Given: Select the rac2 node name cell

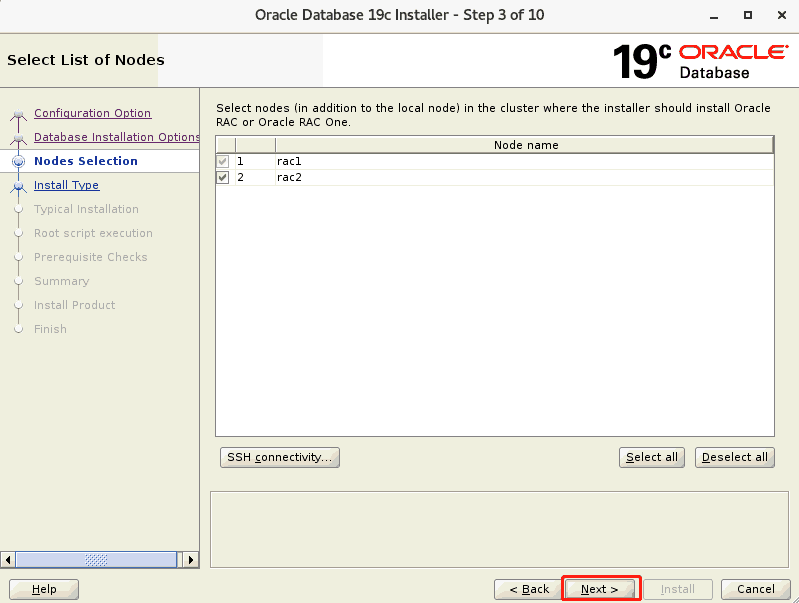Looking at the screenshot, I should [x=524, y=177].
